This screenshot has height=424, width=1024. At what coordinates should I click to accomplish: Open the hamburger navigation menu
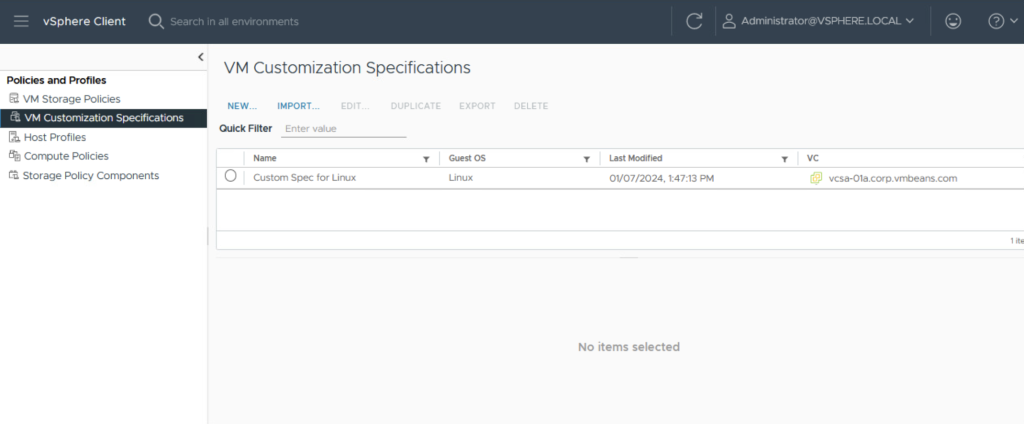(x=21, y=21)
